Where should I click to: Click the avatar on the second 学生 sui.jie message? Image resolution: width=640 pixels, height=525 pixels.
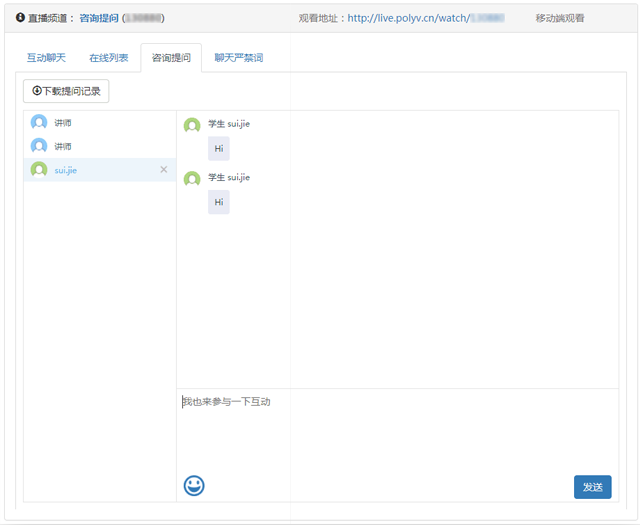point(192,178)
